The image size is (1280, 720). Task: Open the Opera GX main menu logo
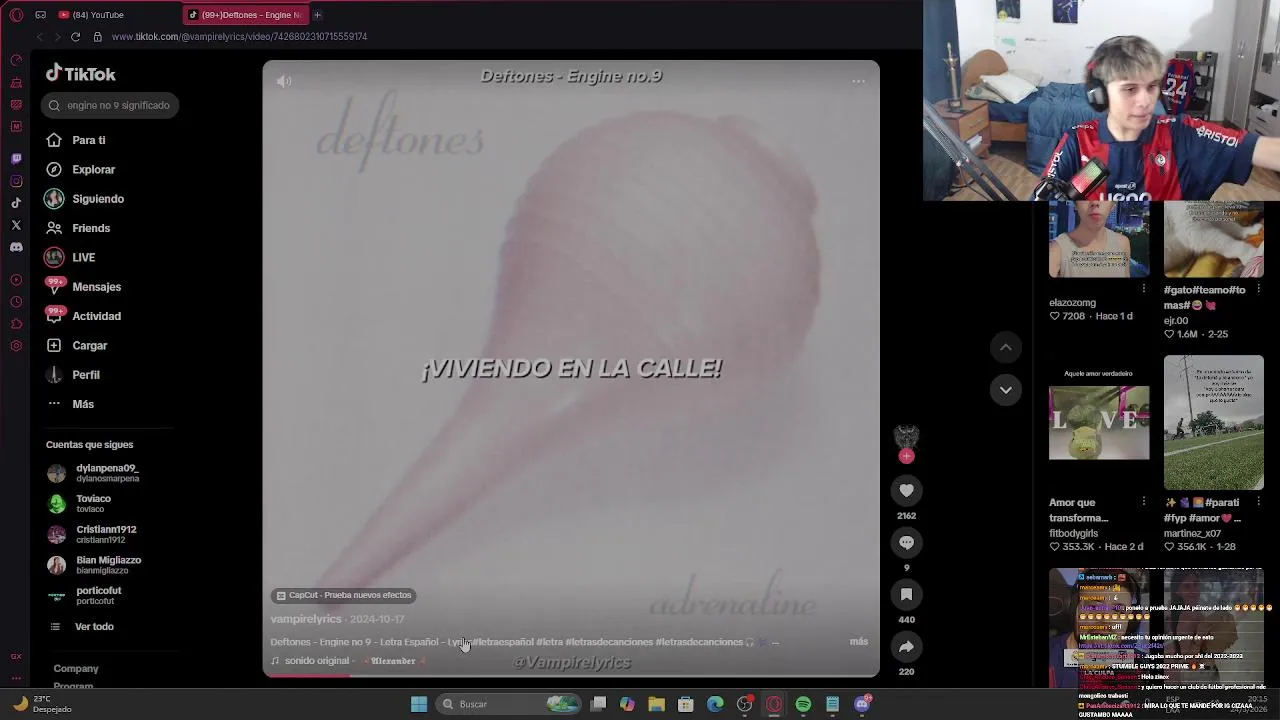16,15
